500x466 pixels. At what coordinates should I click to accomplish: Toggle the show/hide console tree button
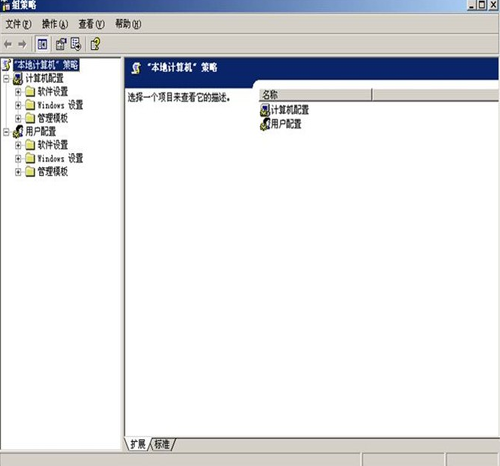coord(42,44)
